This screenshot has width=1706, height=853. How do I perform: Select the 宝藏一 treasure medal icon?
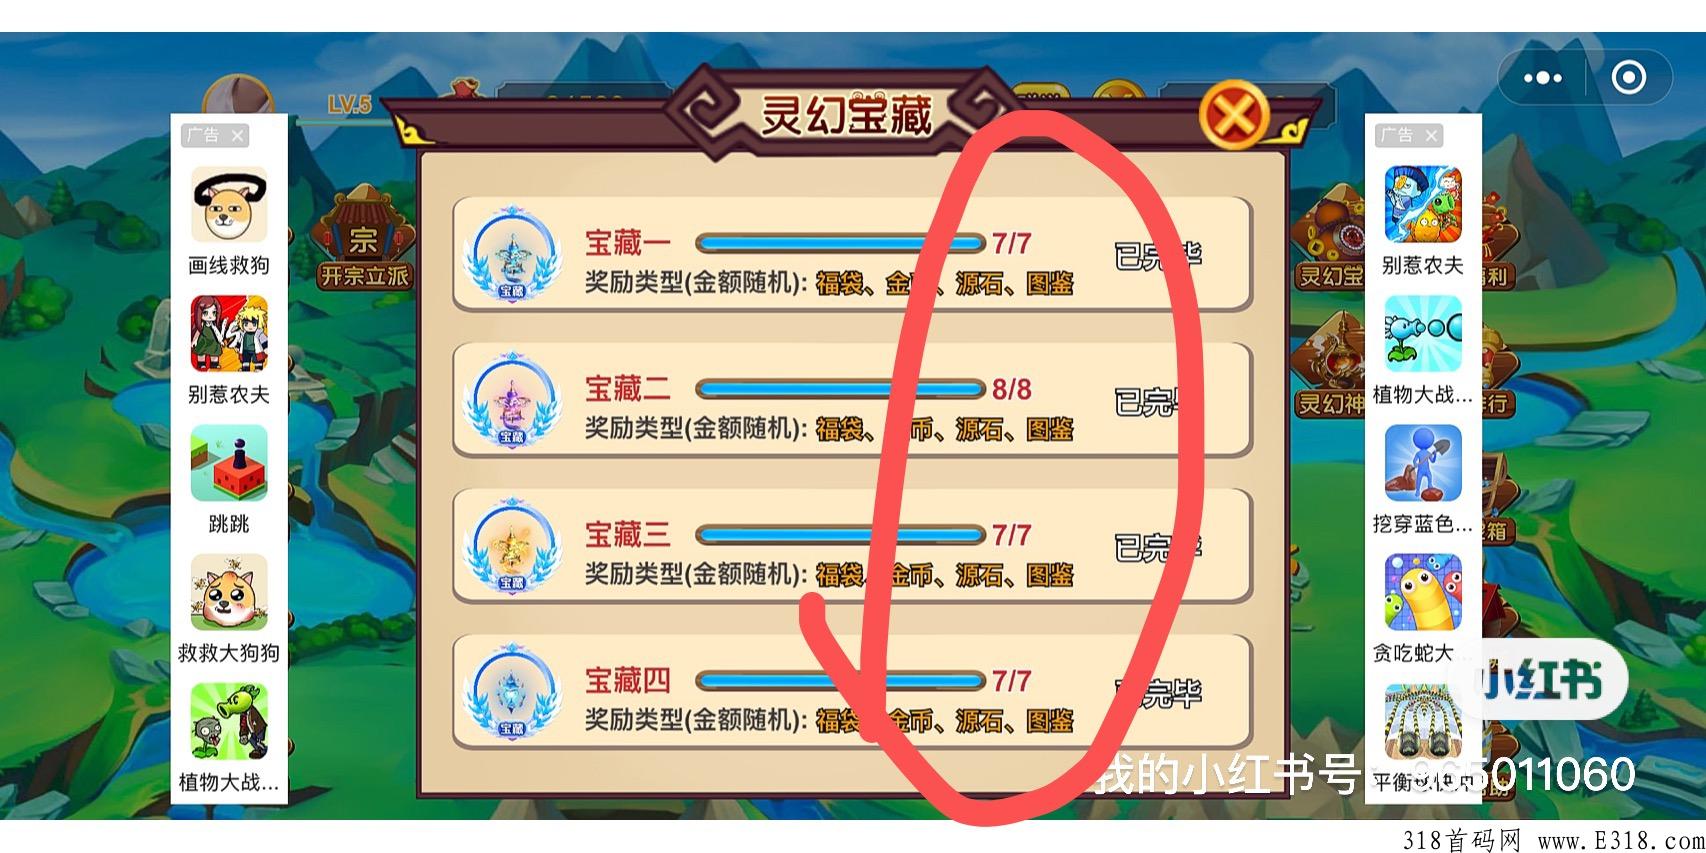click(x=512, y=254)
